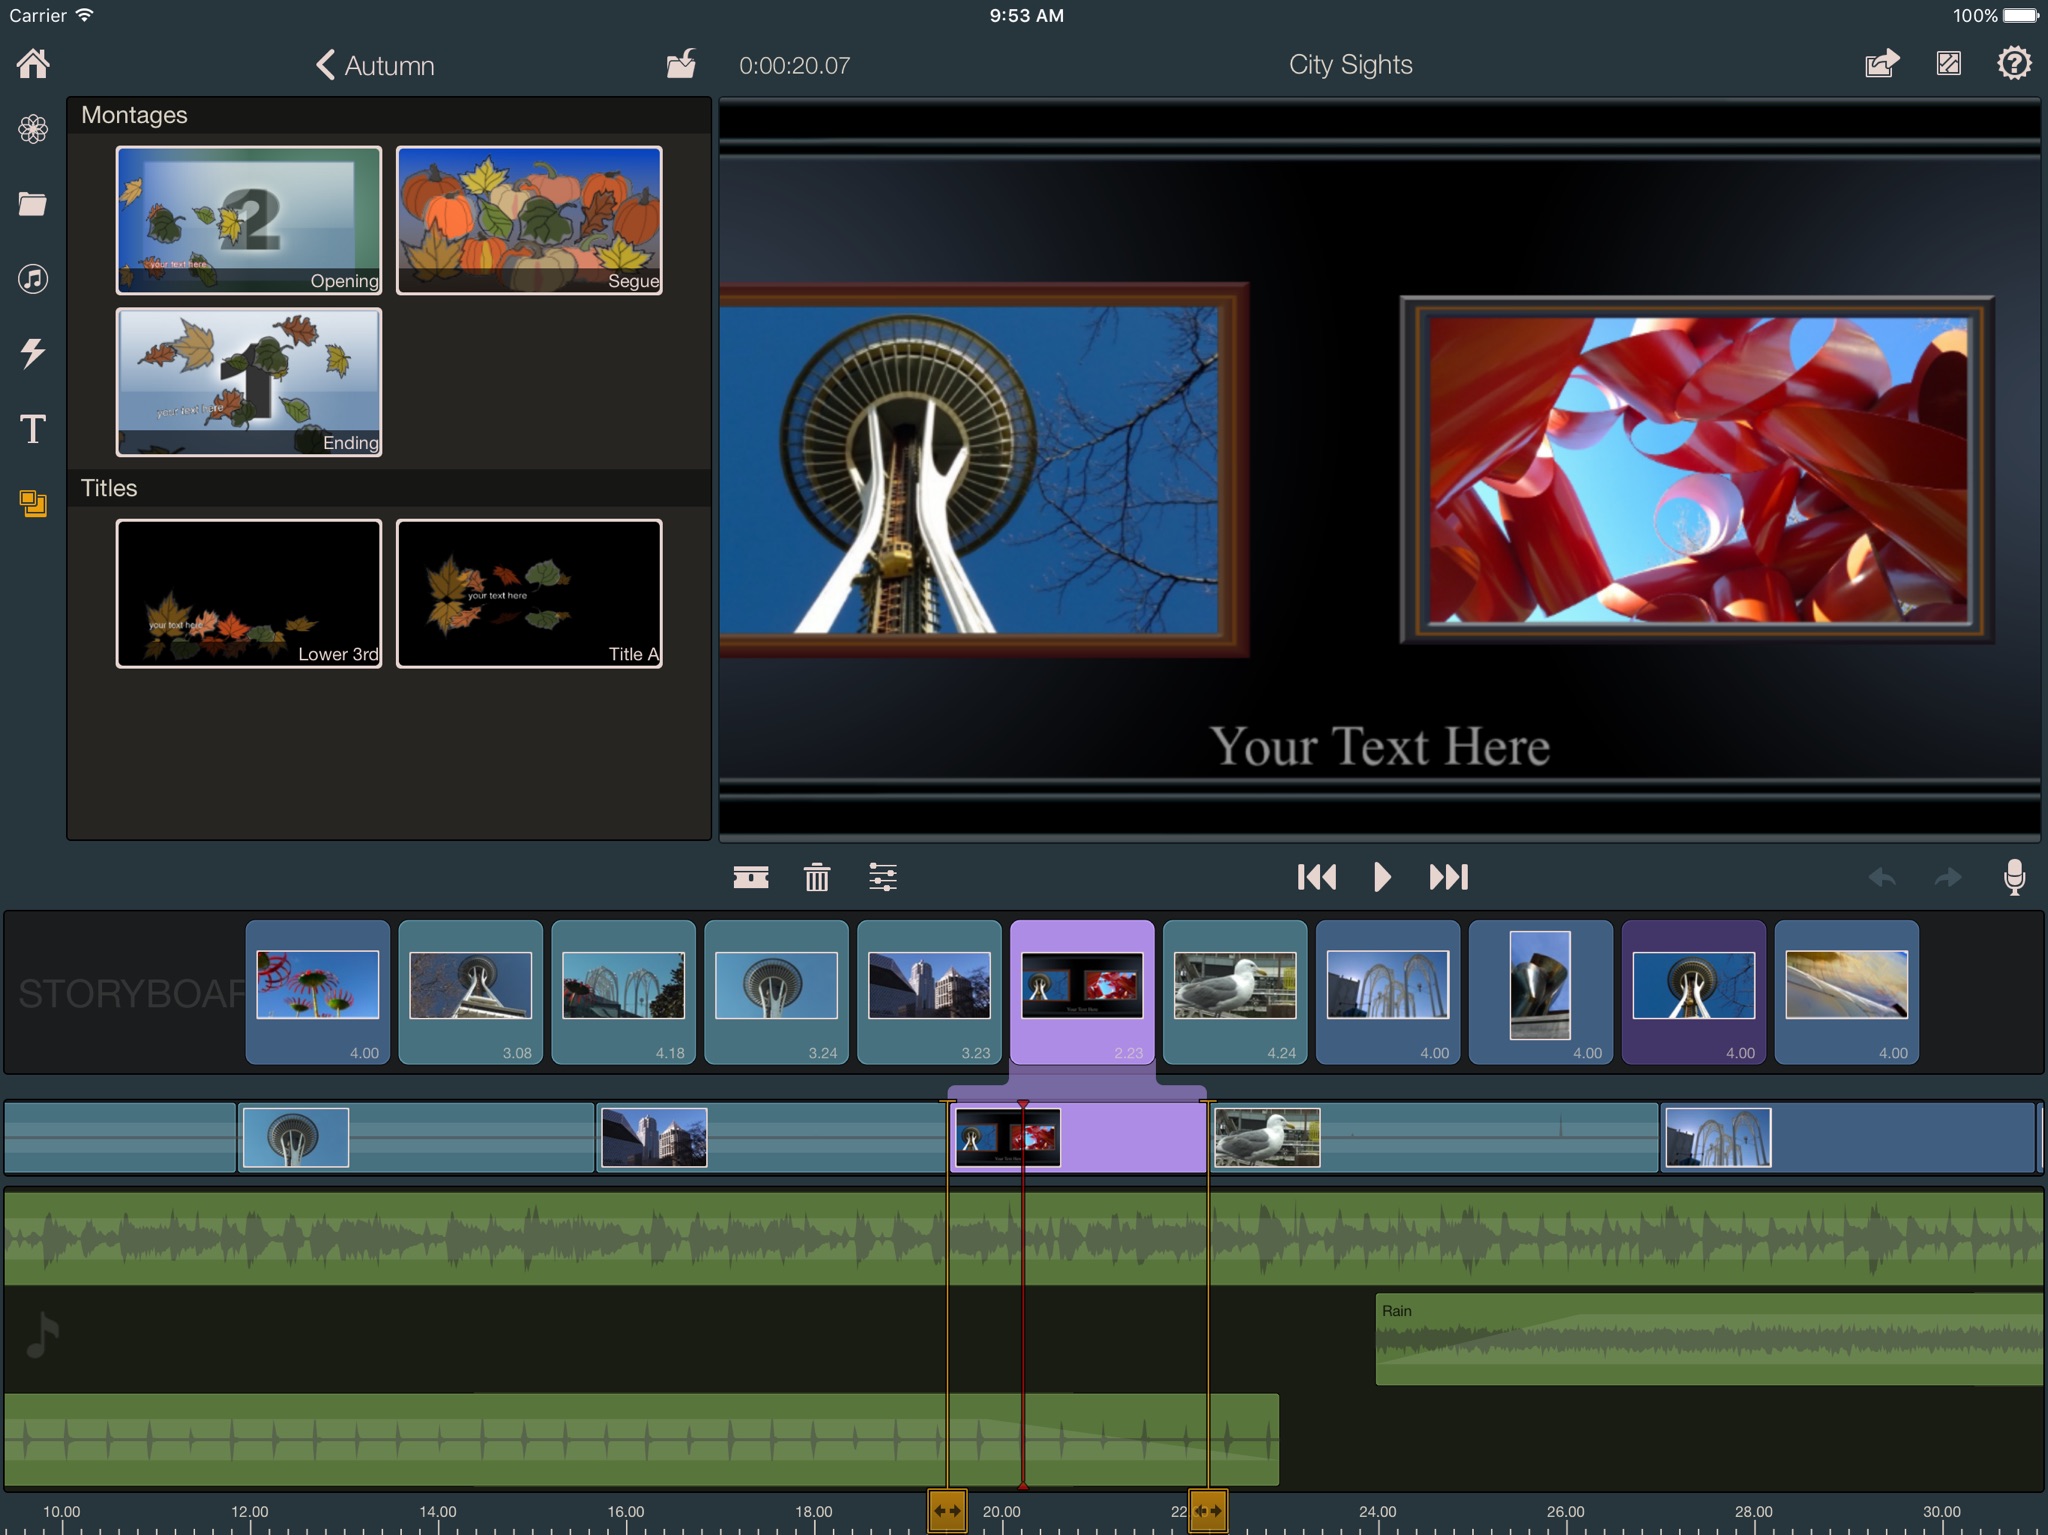Click the 0:00:20.07 timecode
2048x1535 pixels.
[x=794, y=66]
